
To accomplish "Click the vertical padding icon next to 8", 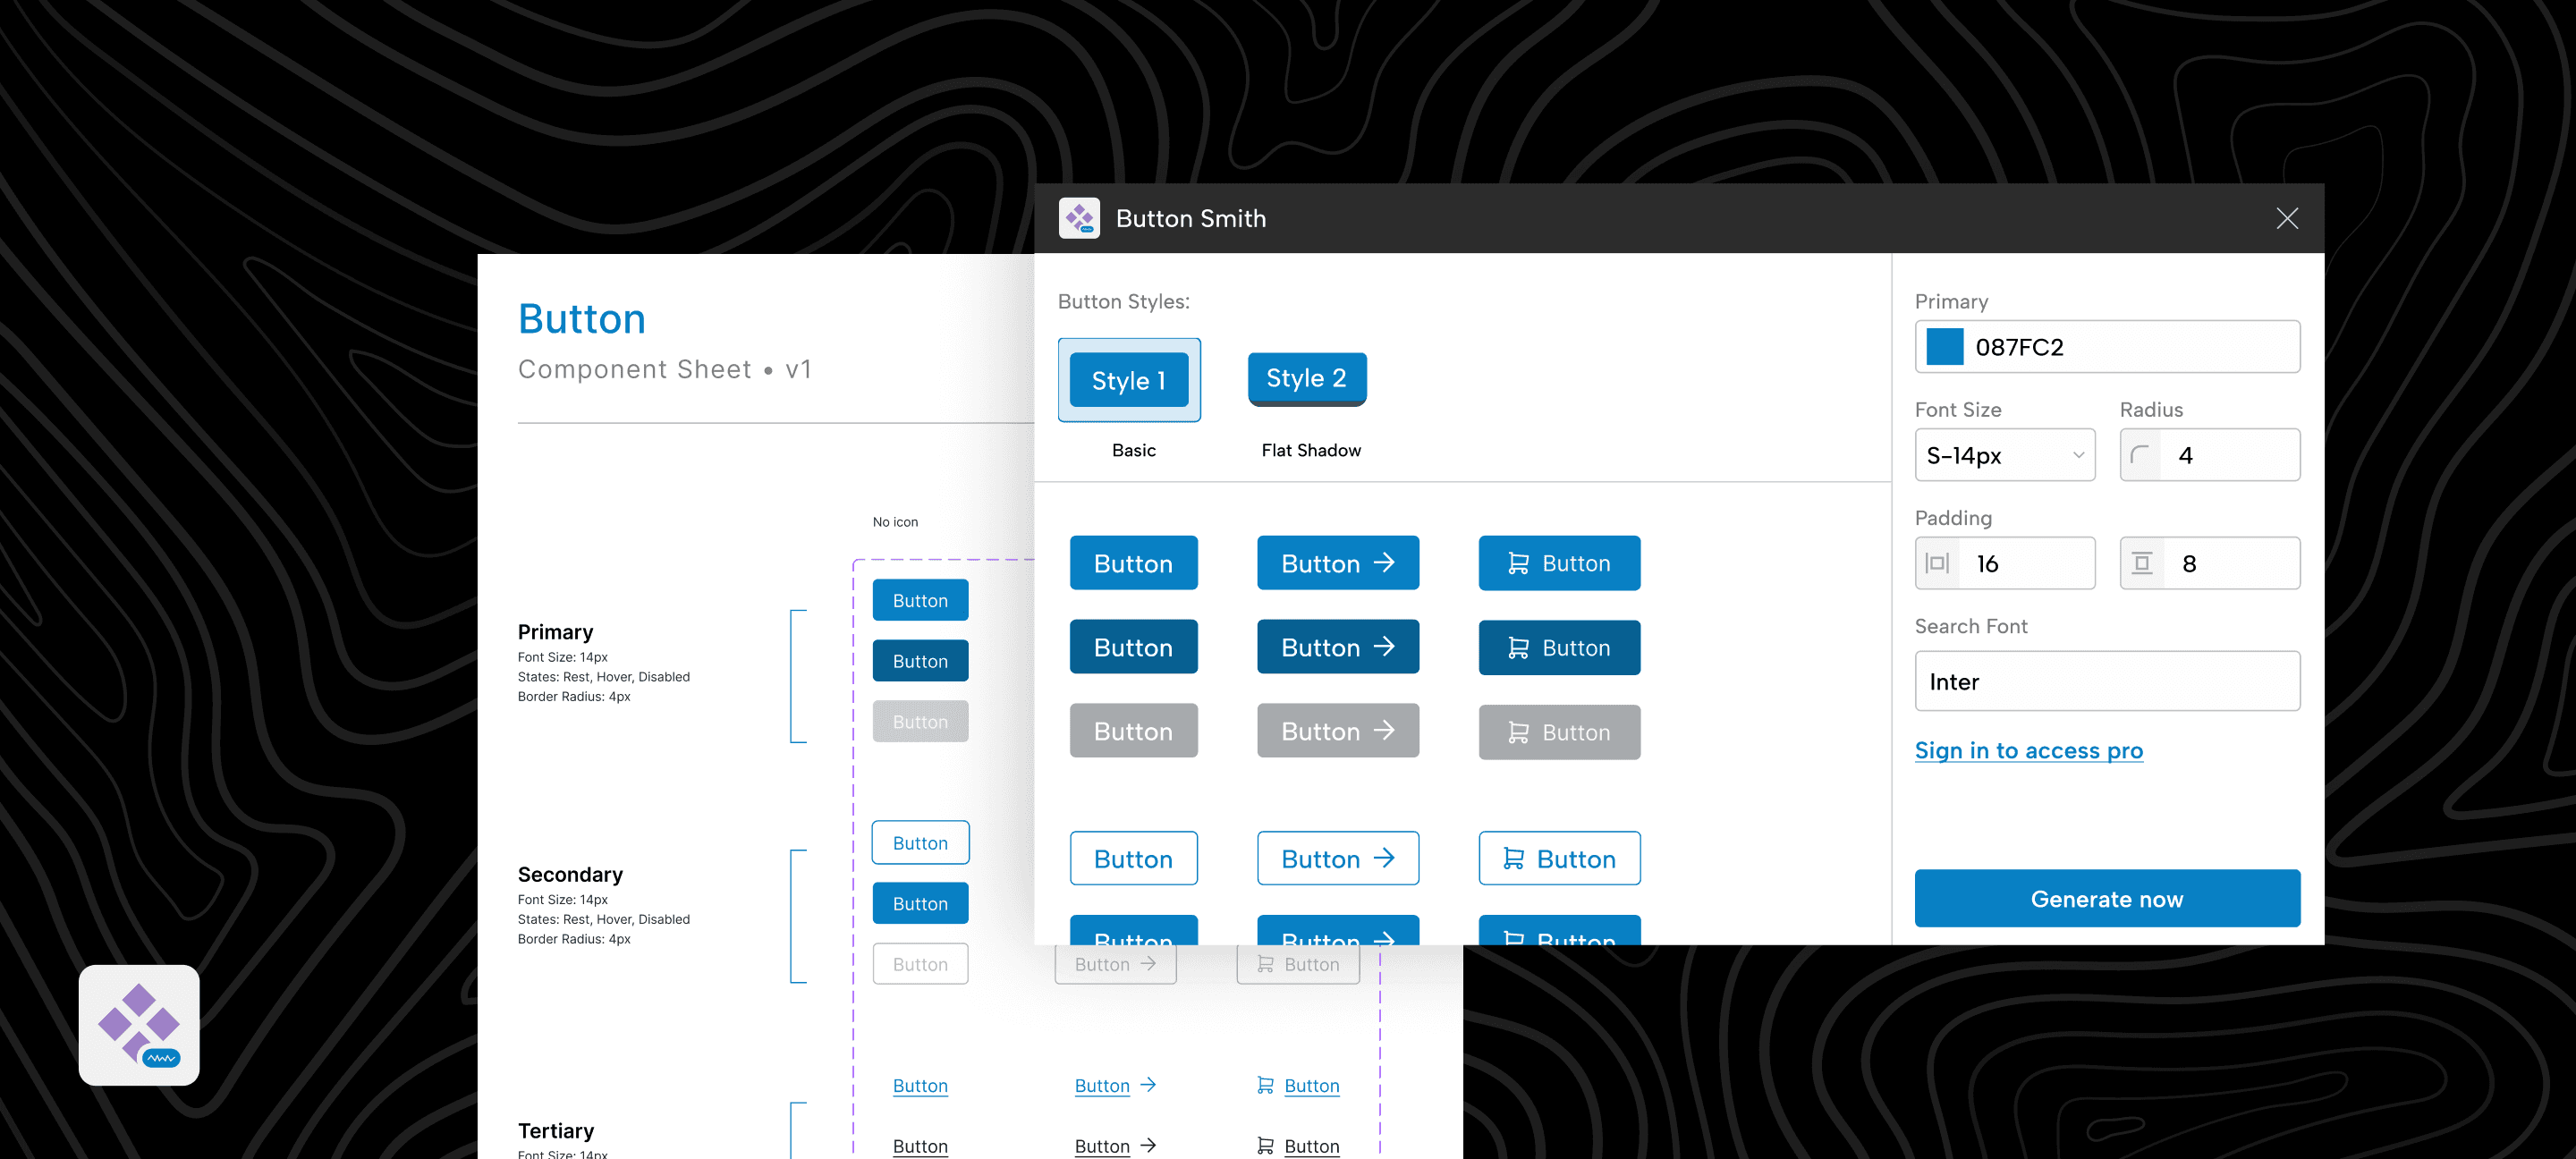I will tap(2142, 563).
